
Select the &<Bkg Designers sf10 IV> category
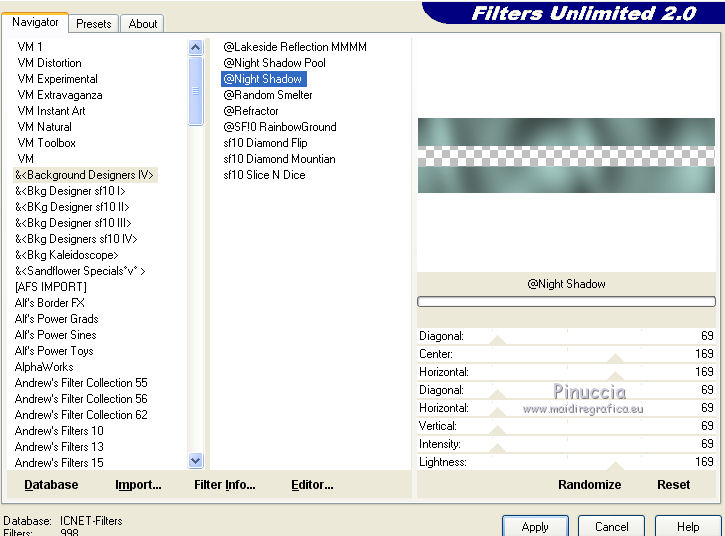click(76, 239)
